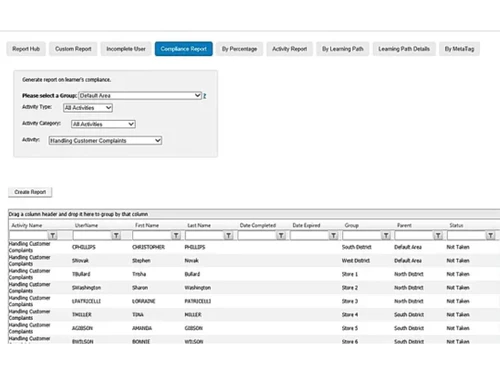Focus the Group filter text box
This screenshot has width=500, height=375.
pos(362,236)
